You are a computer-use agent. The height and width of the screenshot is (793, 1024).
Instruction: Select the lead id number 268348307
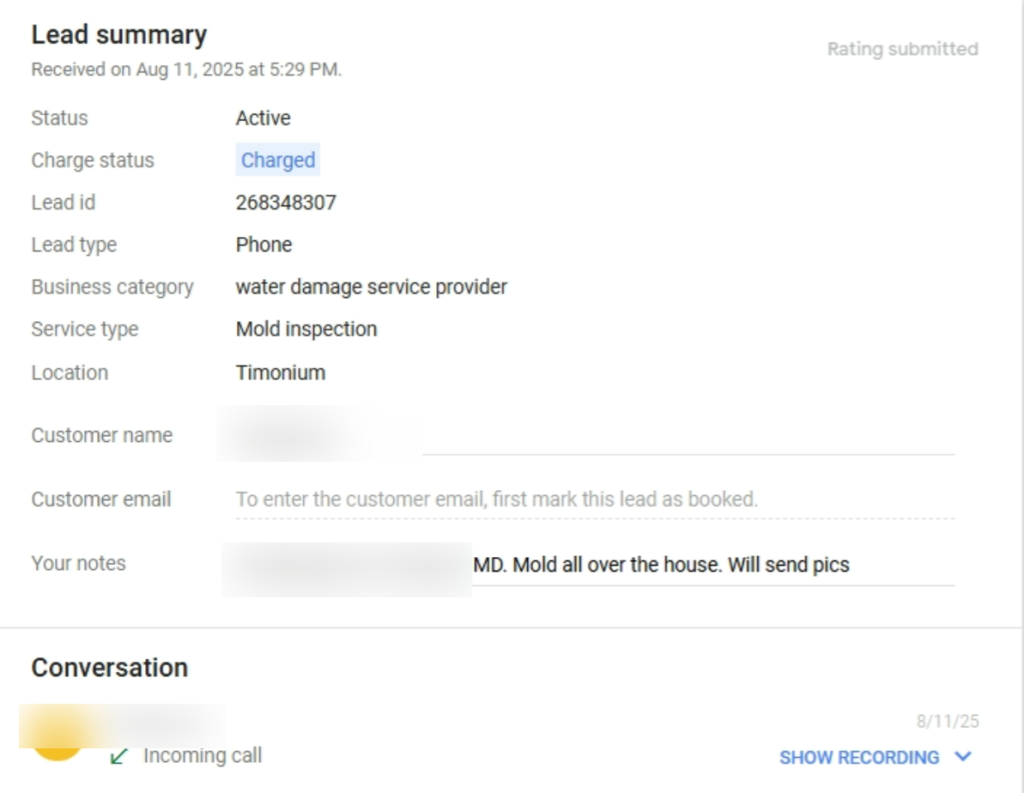point(286,203)
